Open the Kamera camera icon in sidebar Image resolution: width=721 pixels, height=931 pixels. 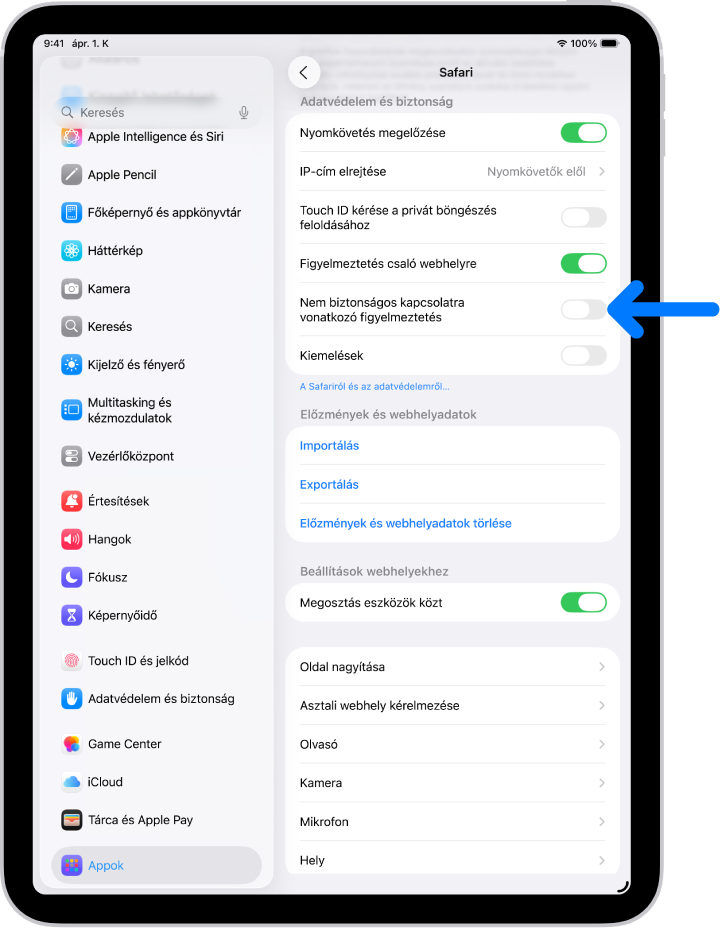tap(71, 289)
